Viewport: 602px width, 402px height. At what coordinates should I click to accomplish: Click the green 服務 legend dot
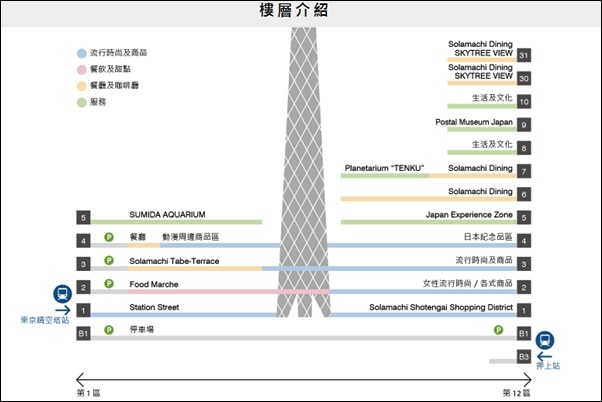[81, 103]
